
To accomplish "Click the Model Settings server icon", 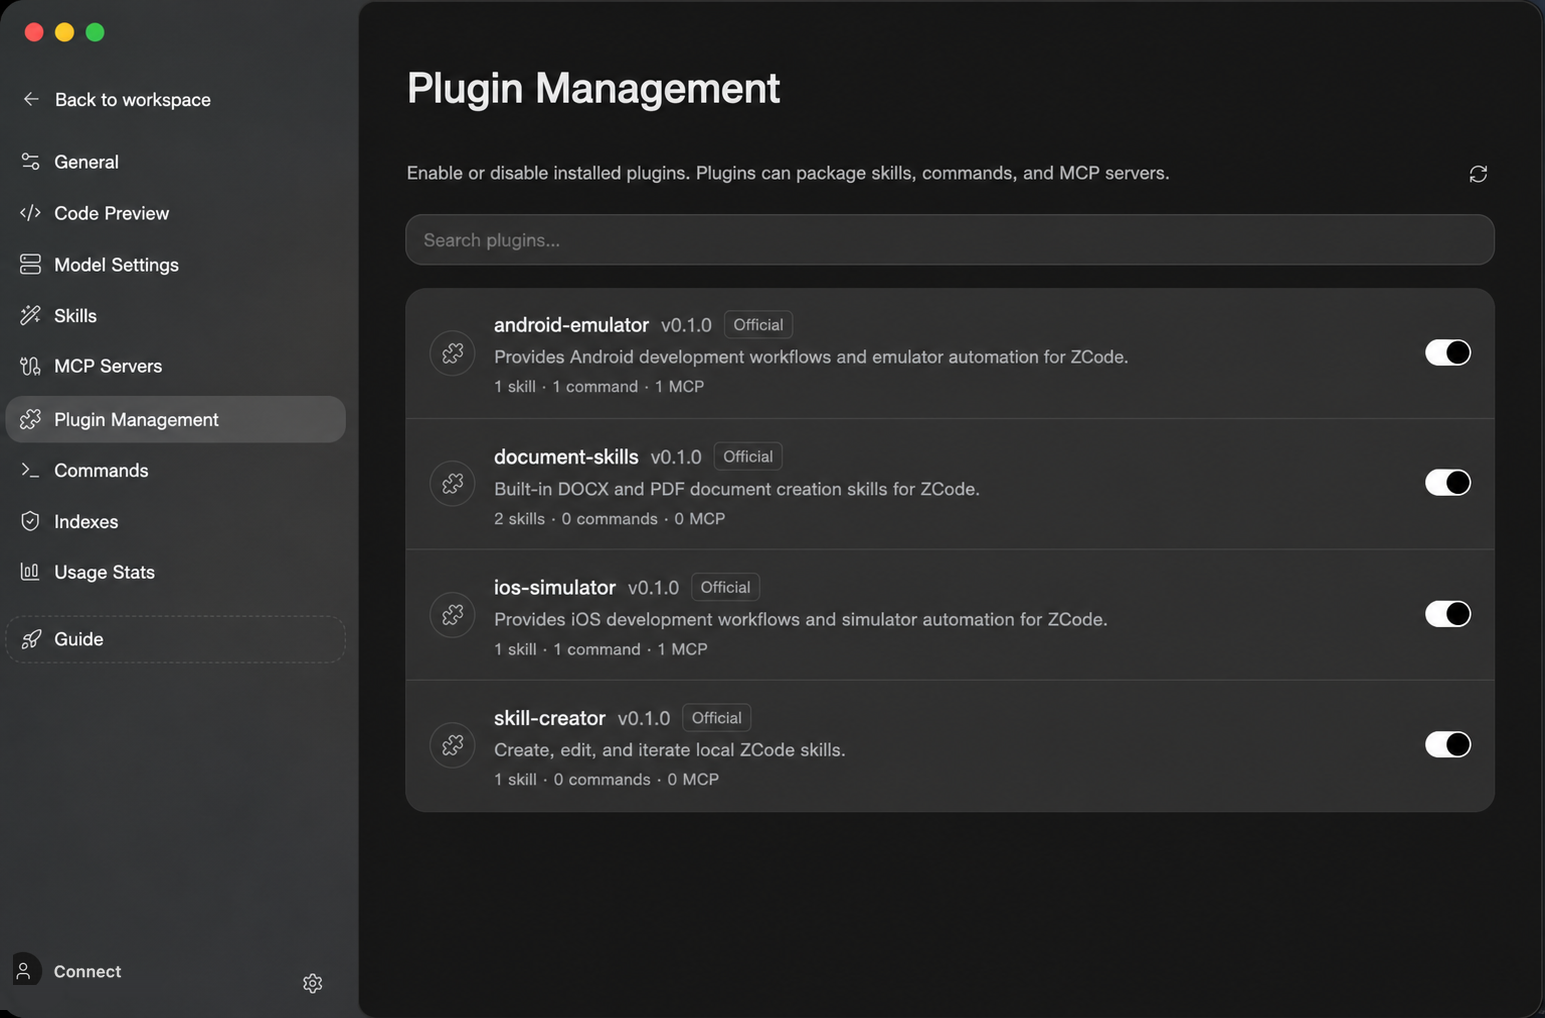I will pos(31,264).
